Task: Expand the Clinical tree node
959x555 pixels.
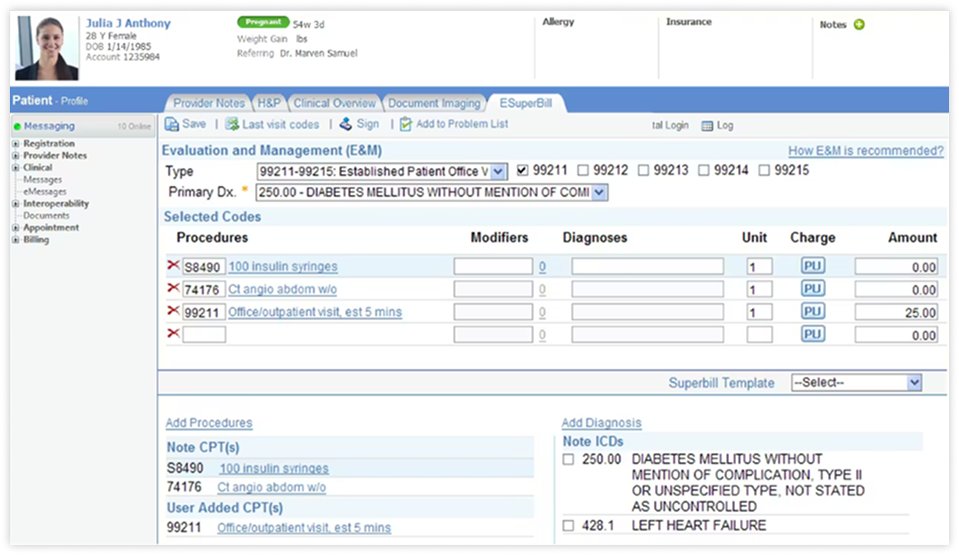Action: click(15, 168)
